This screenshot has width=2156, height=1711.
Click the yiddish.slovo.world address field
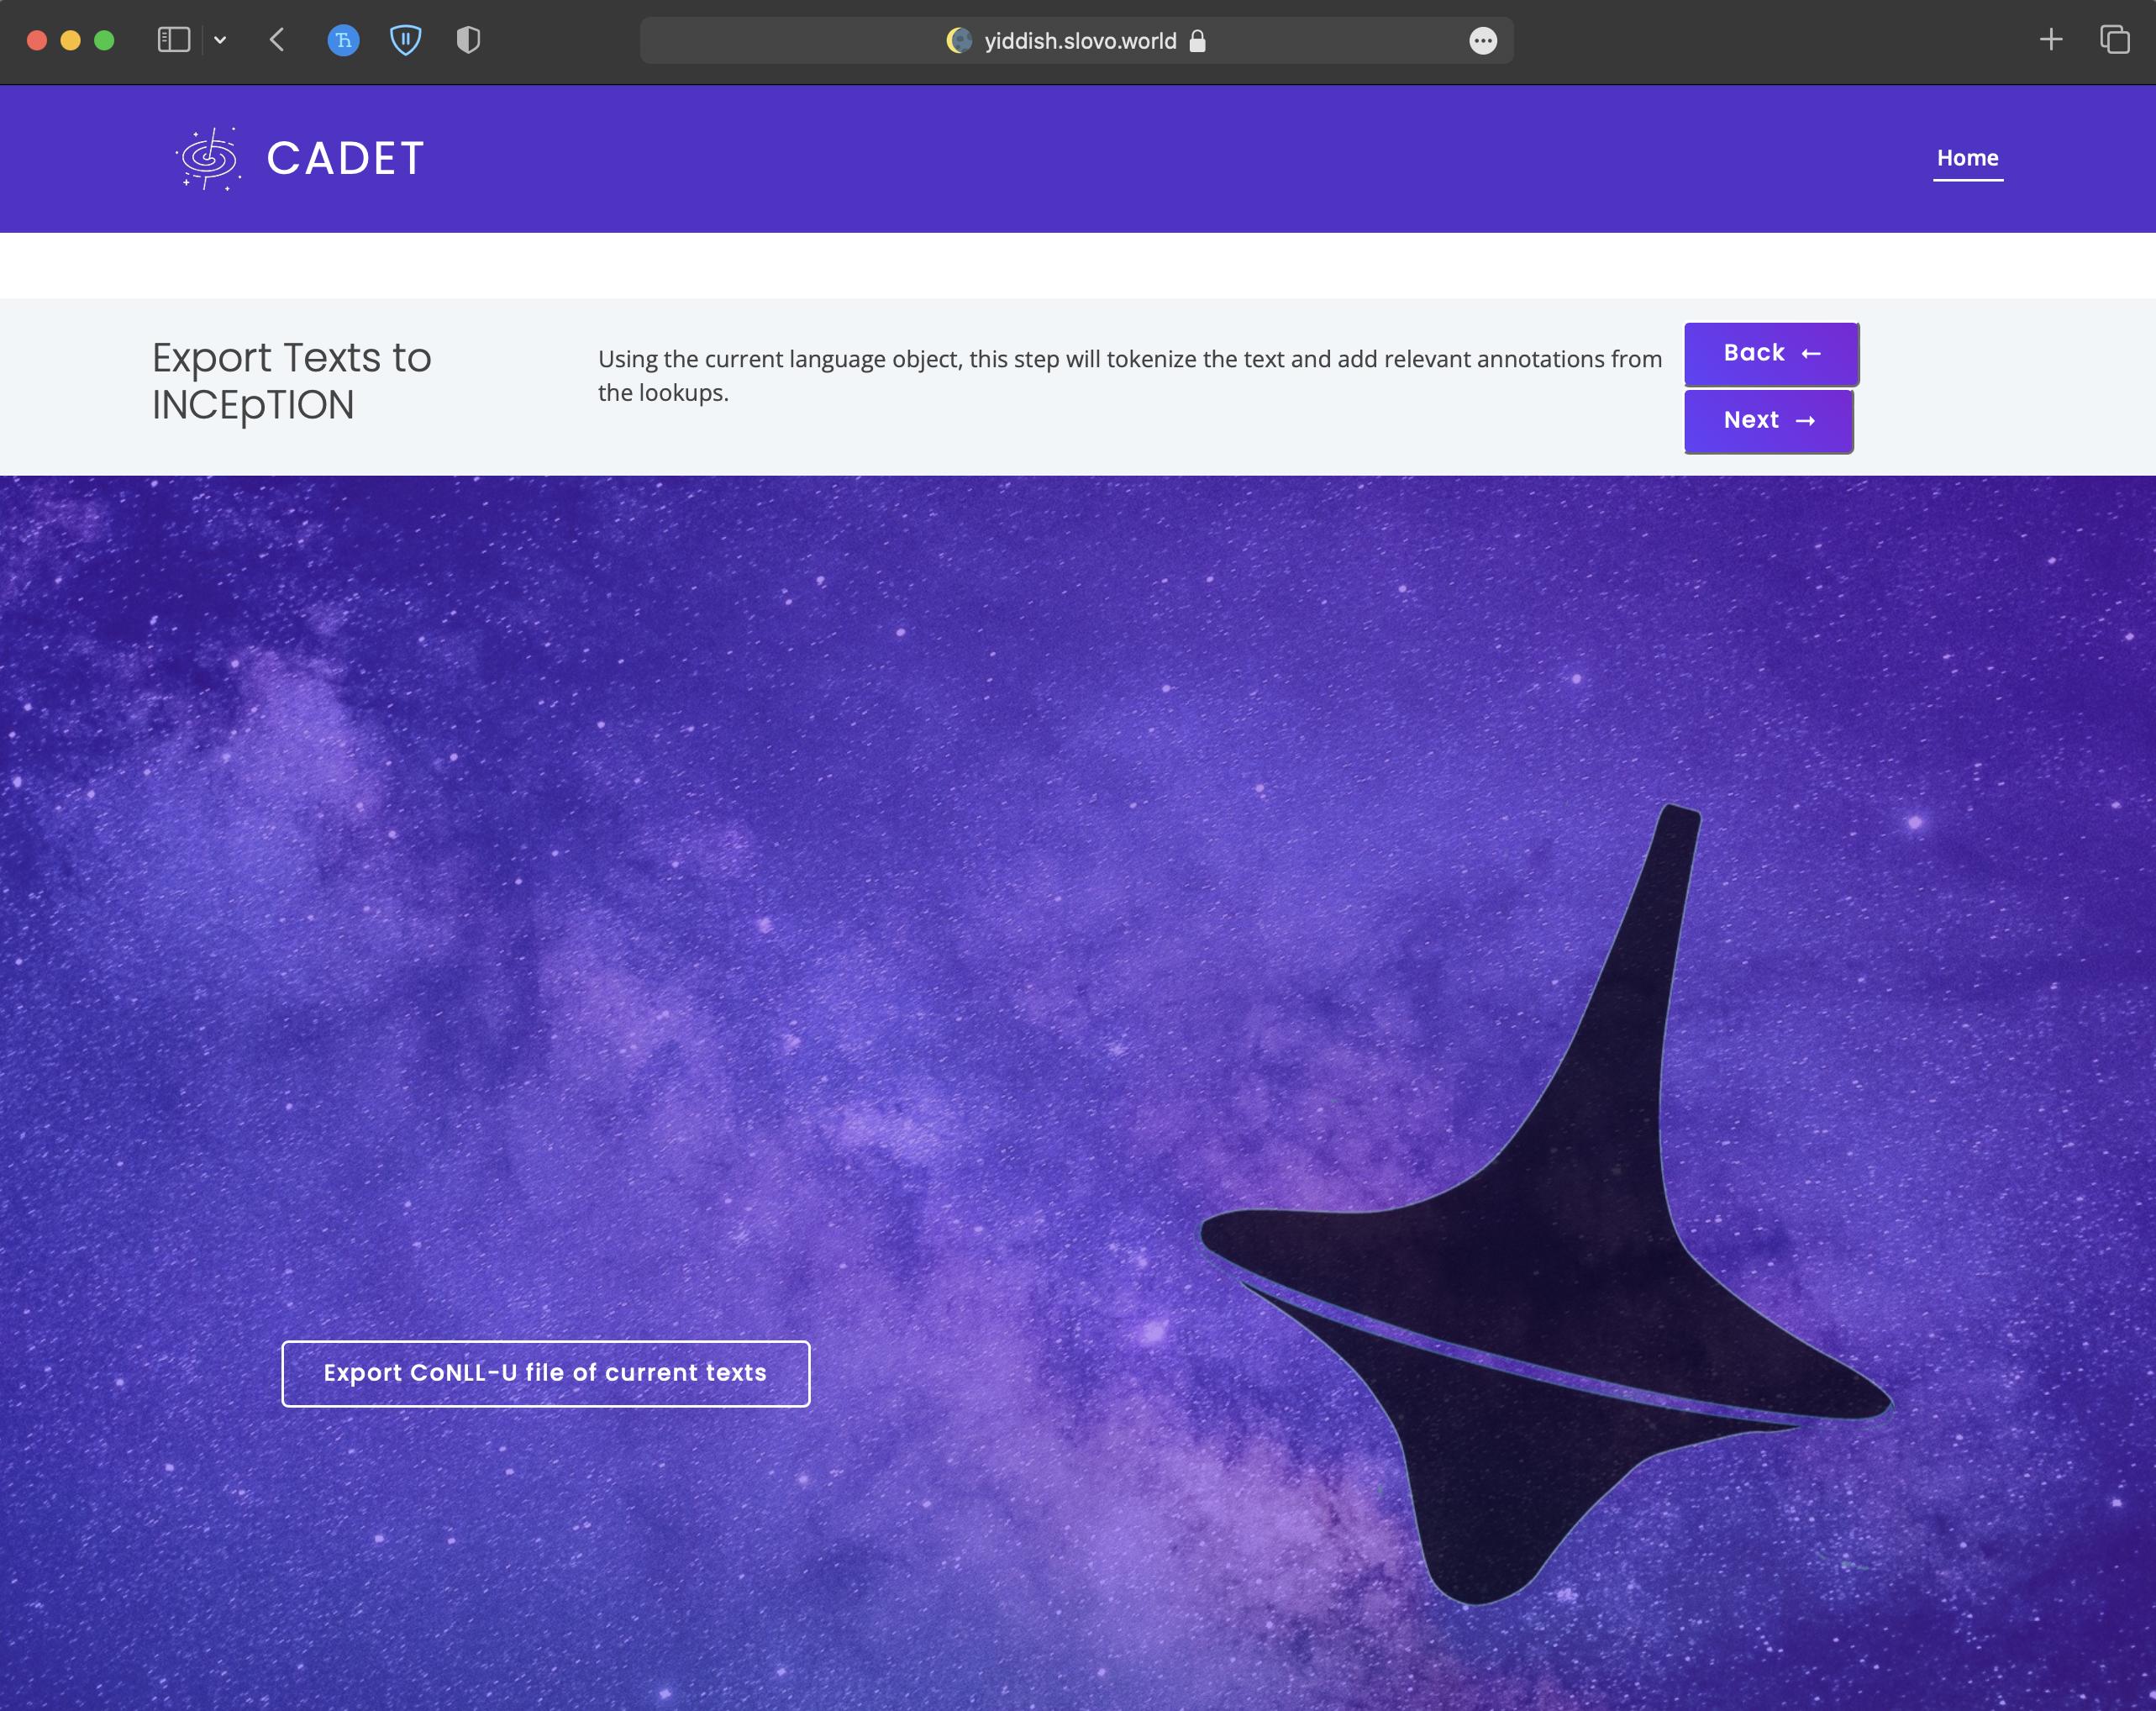pyautogui.click(x=1080, y=41)
